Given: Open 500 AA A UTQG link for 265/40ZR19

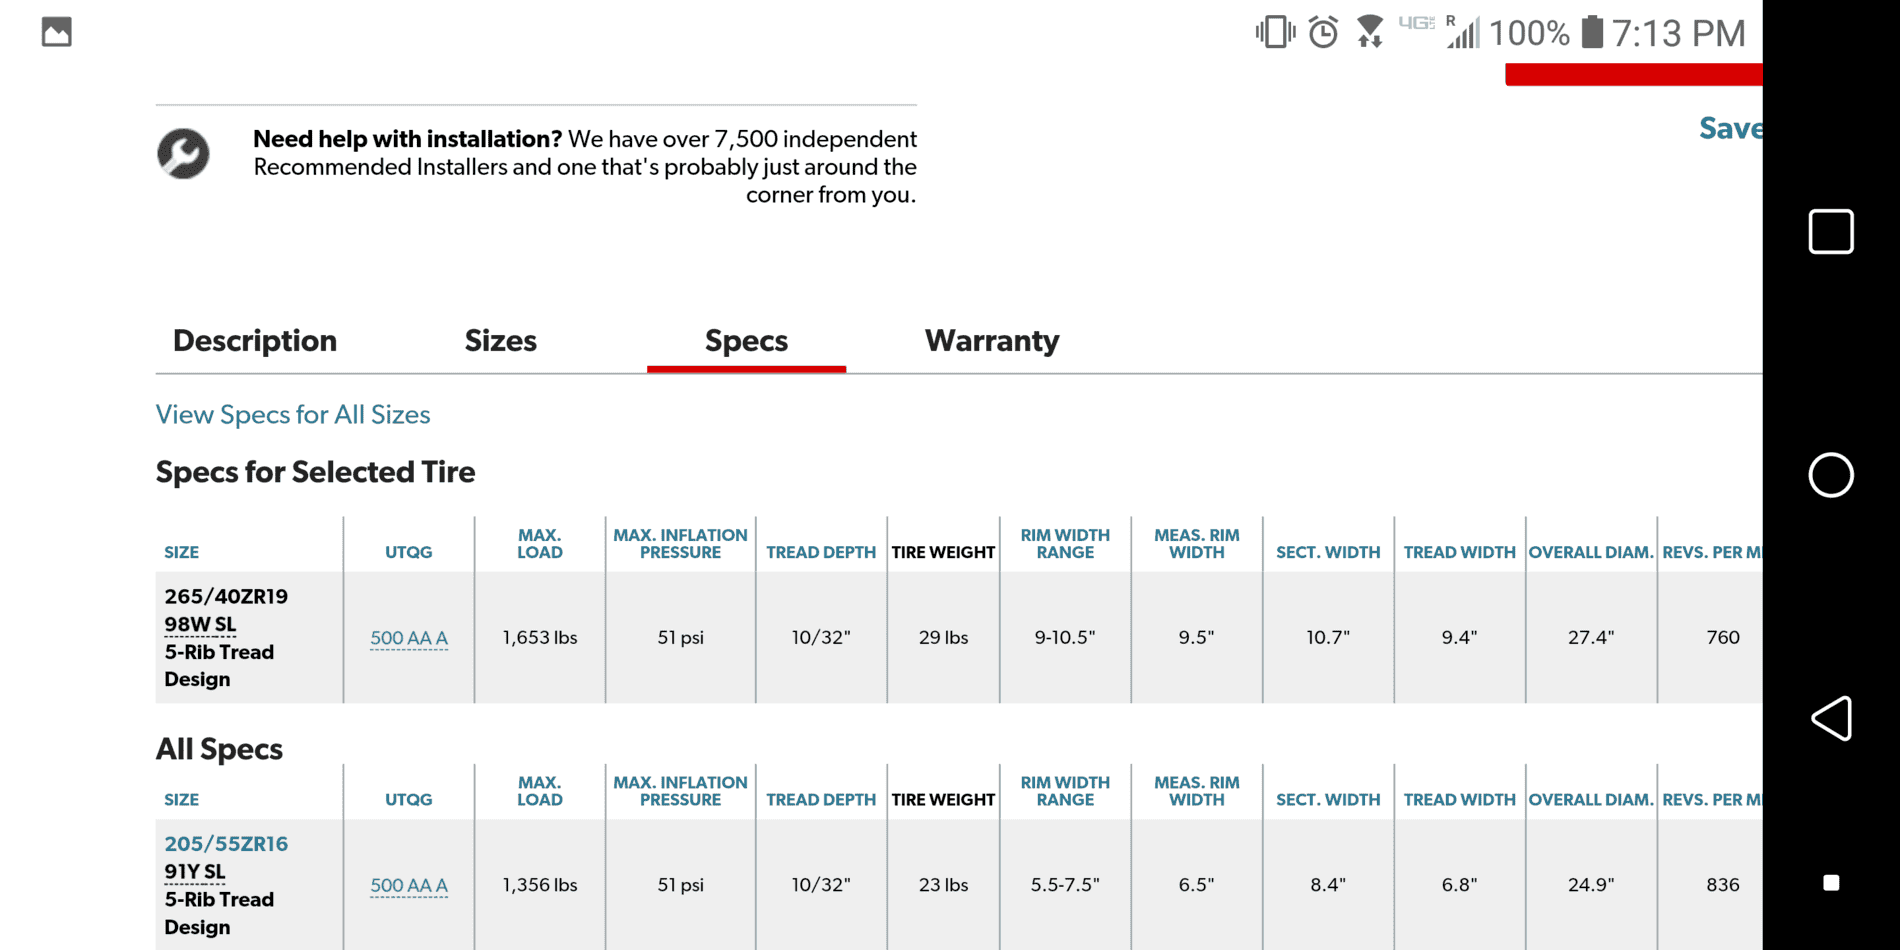Looking at the screenshot, I should tap(409, 638).
